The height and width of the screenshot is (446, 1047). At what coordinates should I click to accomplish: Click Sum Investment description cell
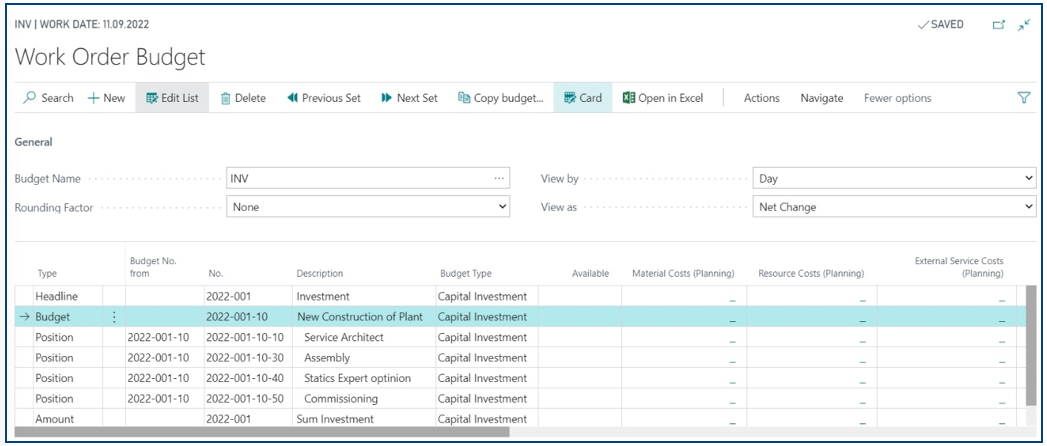(364, 419)
